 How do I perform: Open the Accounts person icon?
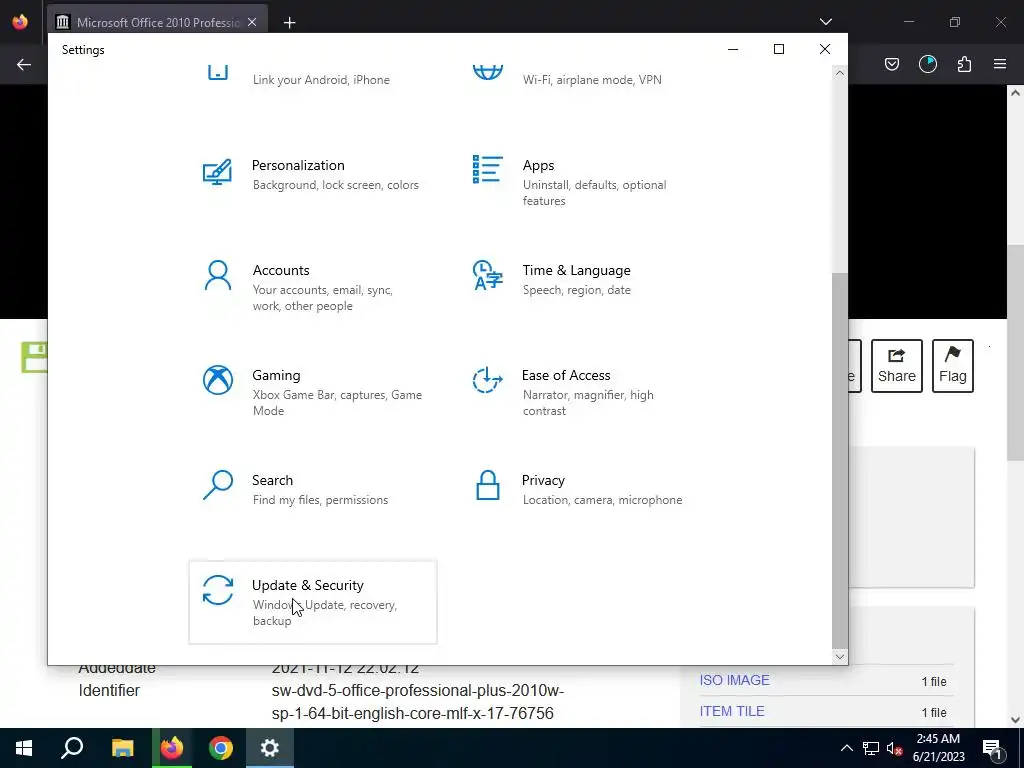coord(217,276)
